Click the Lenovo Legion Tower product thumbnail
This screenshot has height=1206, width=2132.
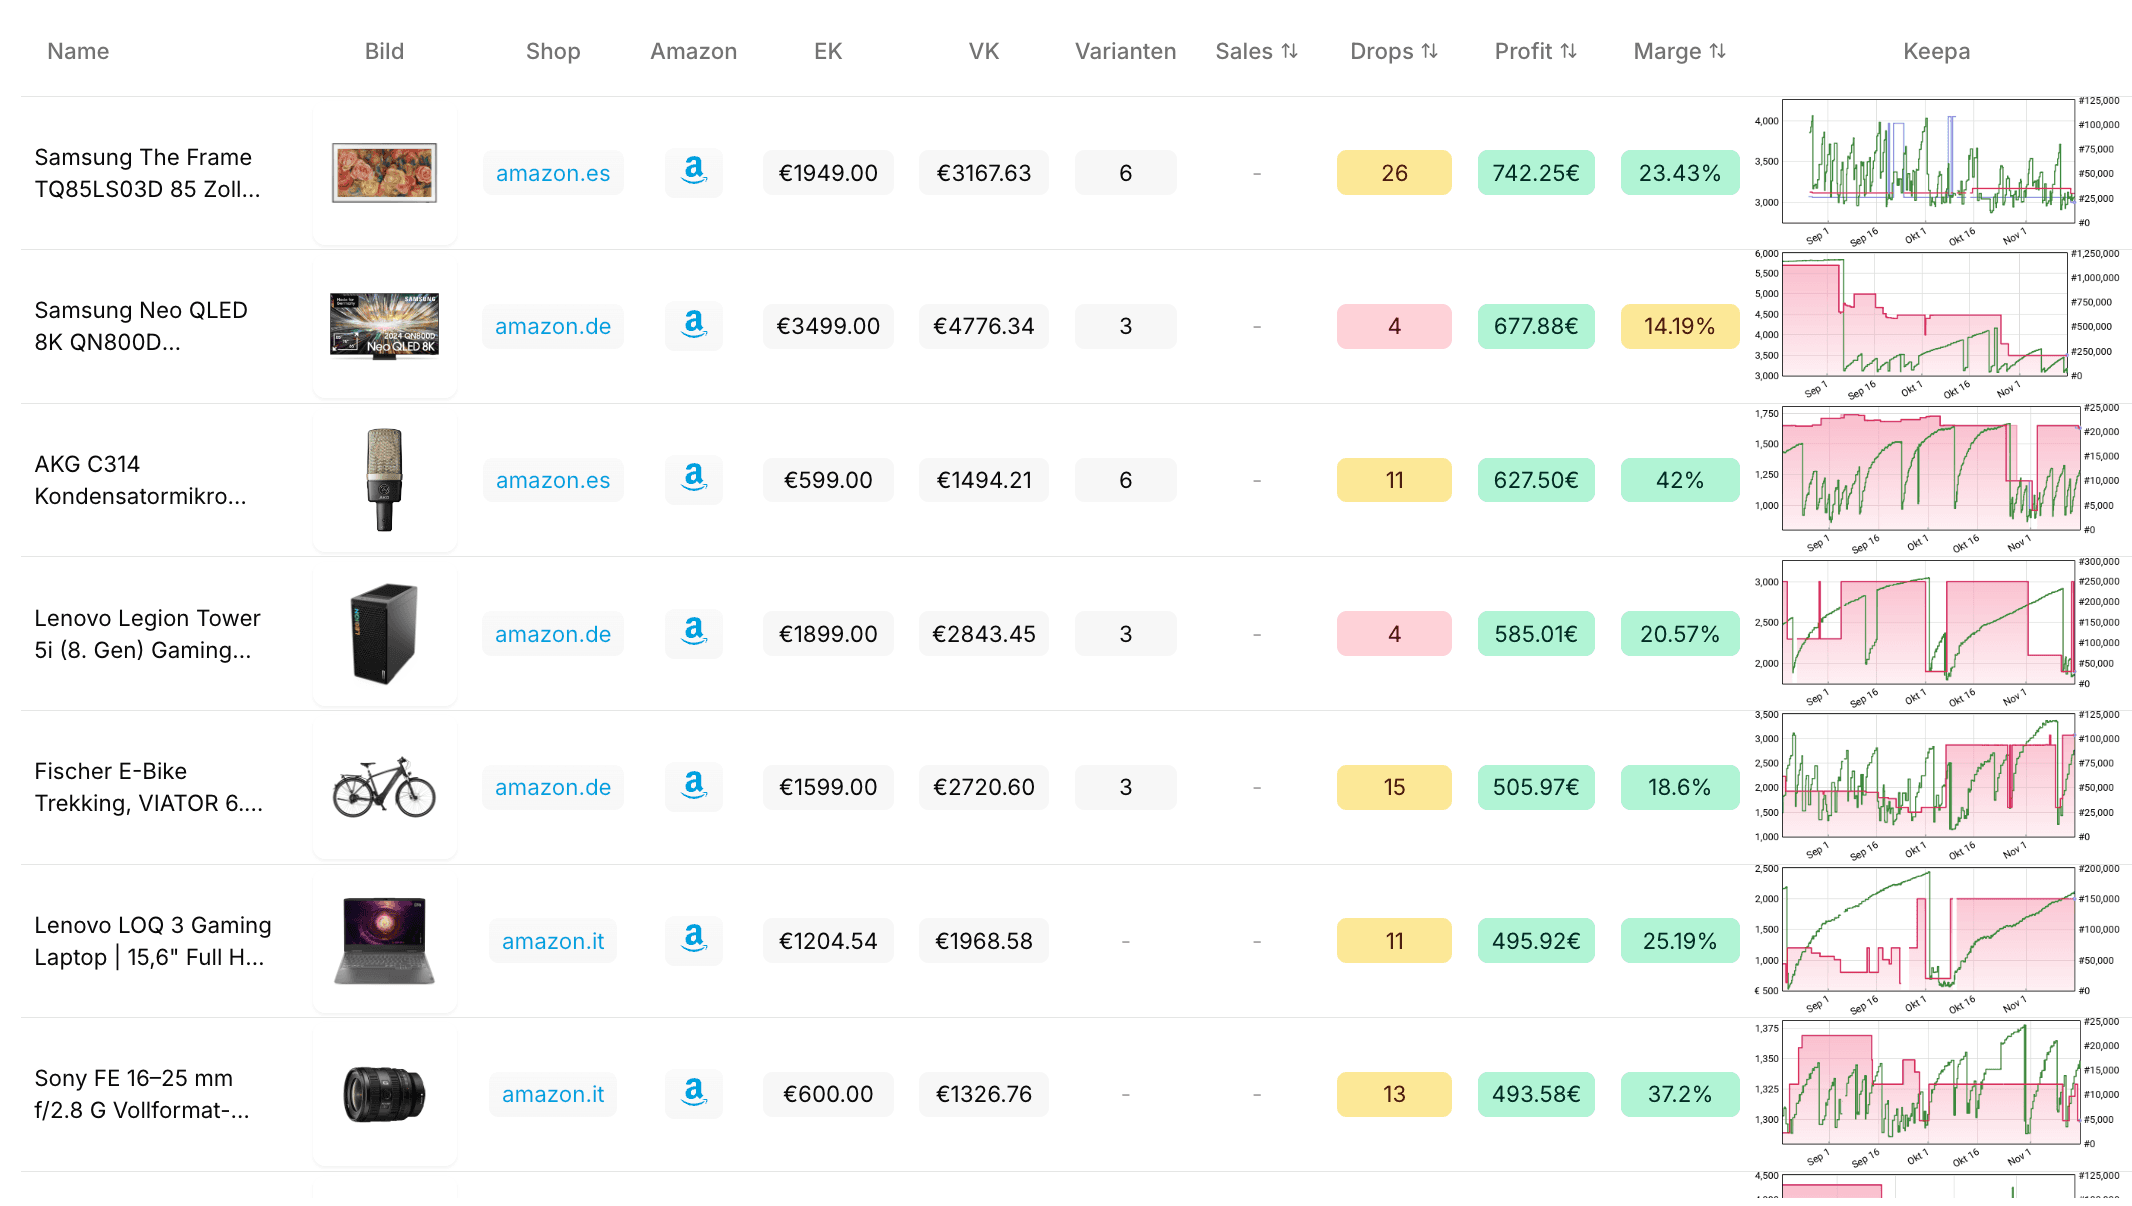(385, 633)
